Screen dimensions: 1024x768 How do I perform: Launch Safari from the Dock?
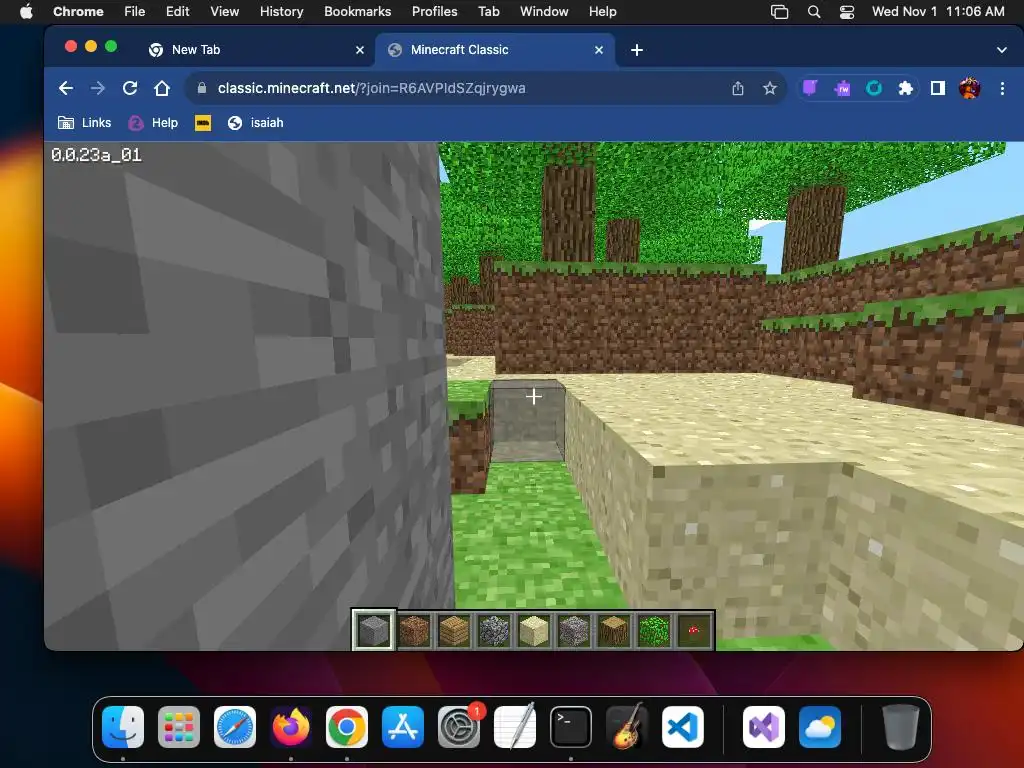coord(235,727)
